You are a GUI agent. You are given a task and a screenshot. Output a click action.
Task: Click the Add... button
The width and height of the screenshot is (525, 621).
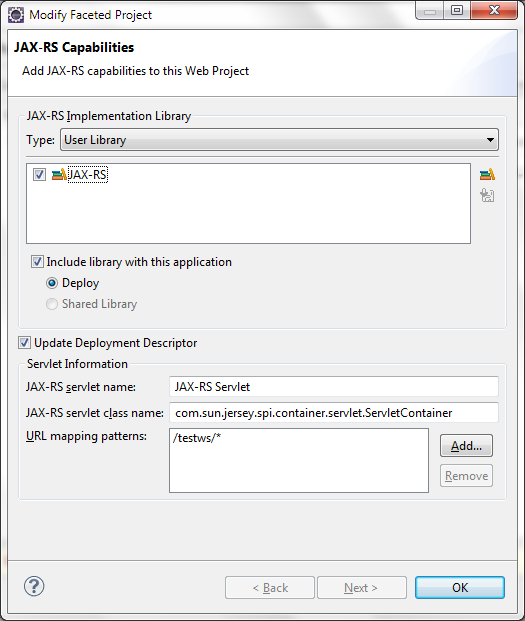pyautogui.click(x=466, y=446)
